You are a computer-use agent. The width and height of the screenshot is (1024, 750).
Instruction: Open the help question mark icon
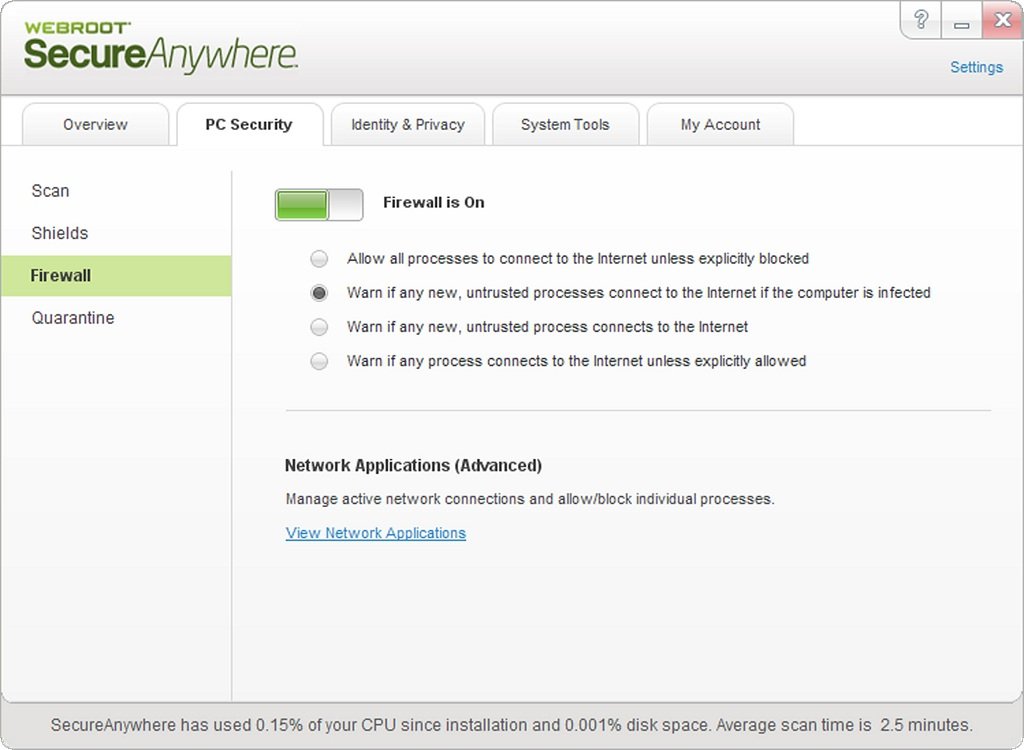pyautogui.click(x=920, y=19)
